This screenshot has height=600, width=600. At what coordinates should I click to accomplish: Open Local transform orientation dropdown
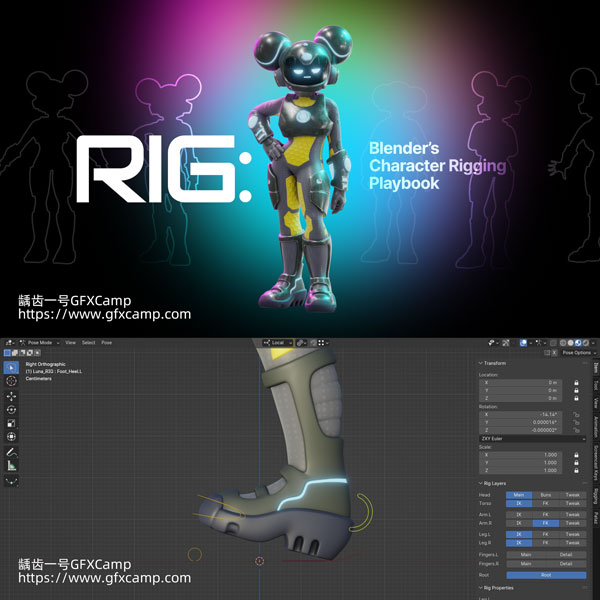(278, 343)
